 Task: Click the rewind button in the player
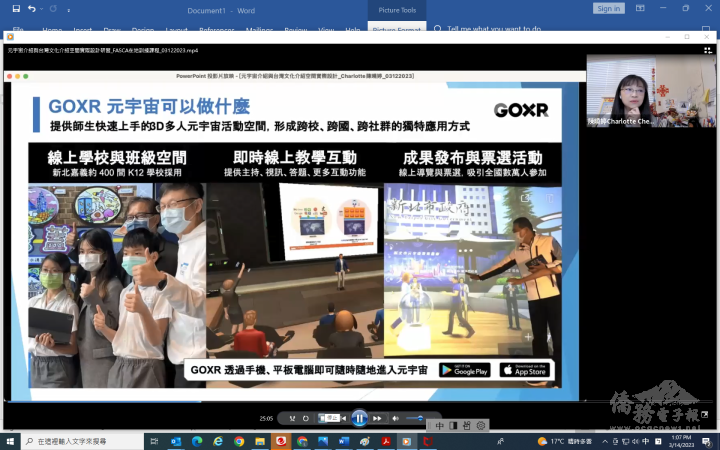pyautogui.click(x=343, y=418)
